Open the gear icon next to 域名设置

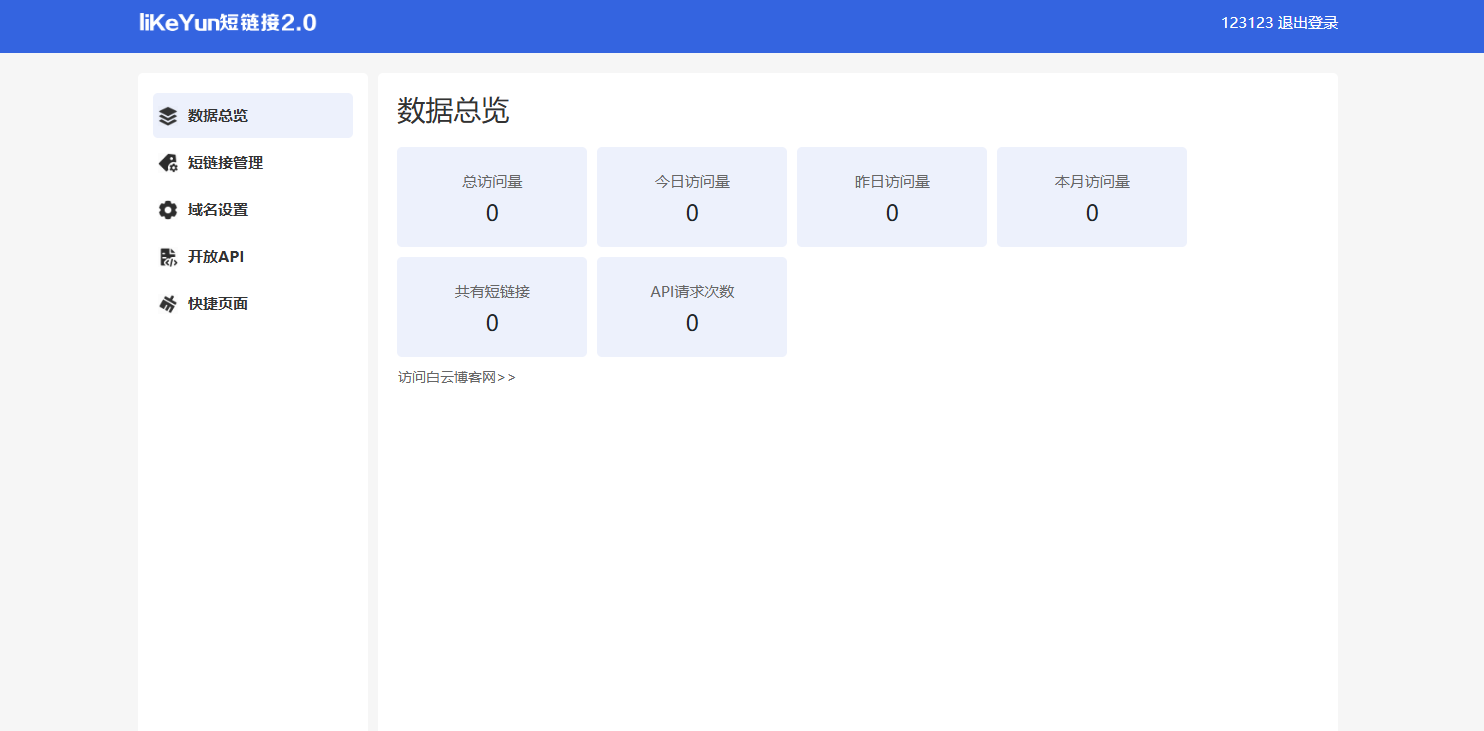(x=167, y=209)
